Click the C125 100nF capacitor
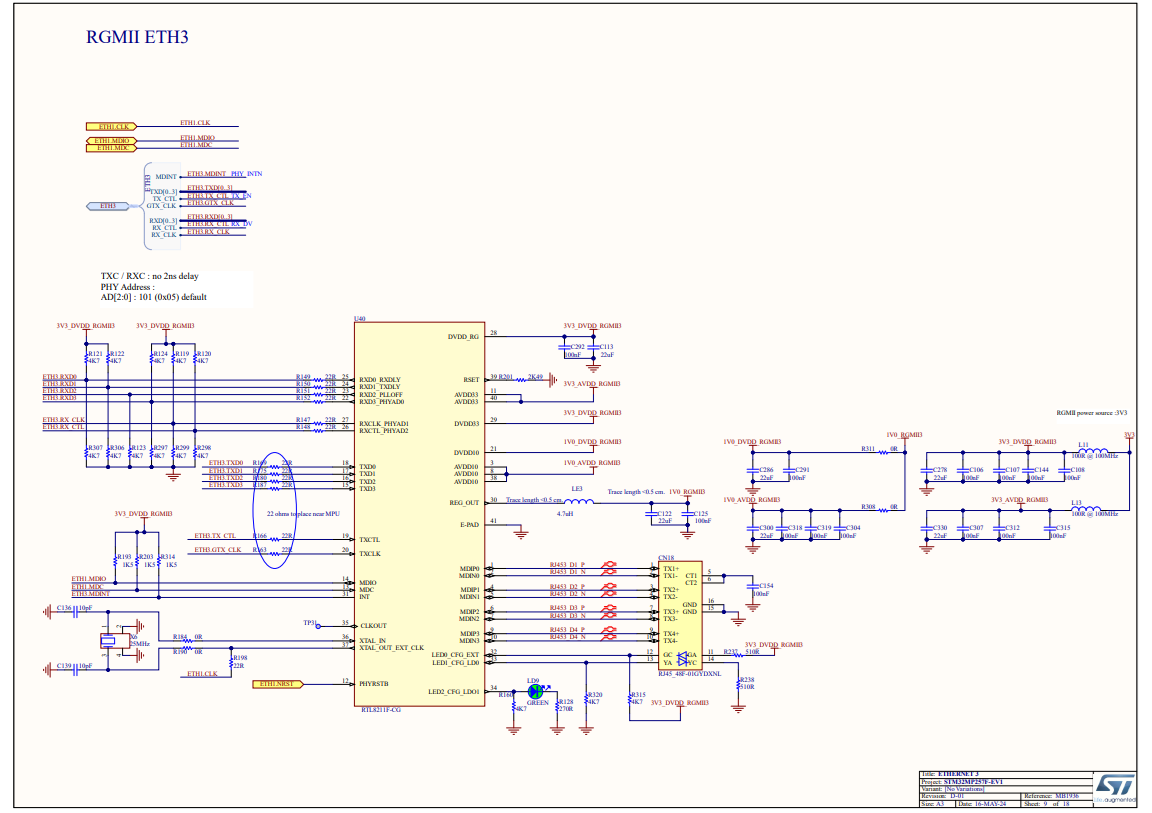This screenshot has height=813, width=1152. click(688, 515)
